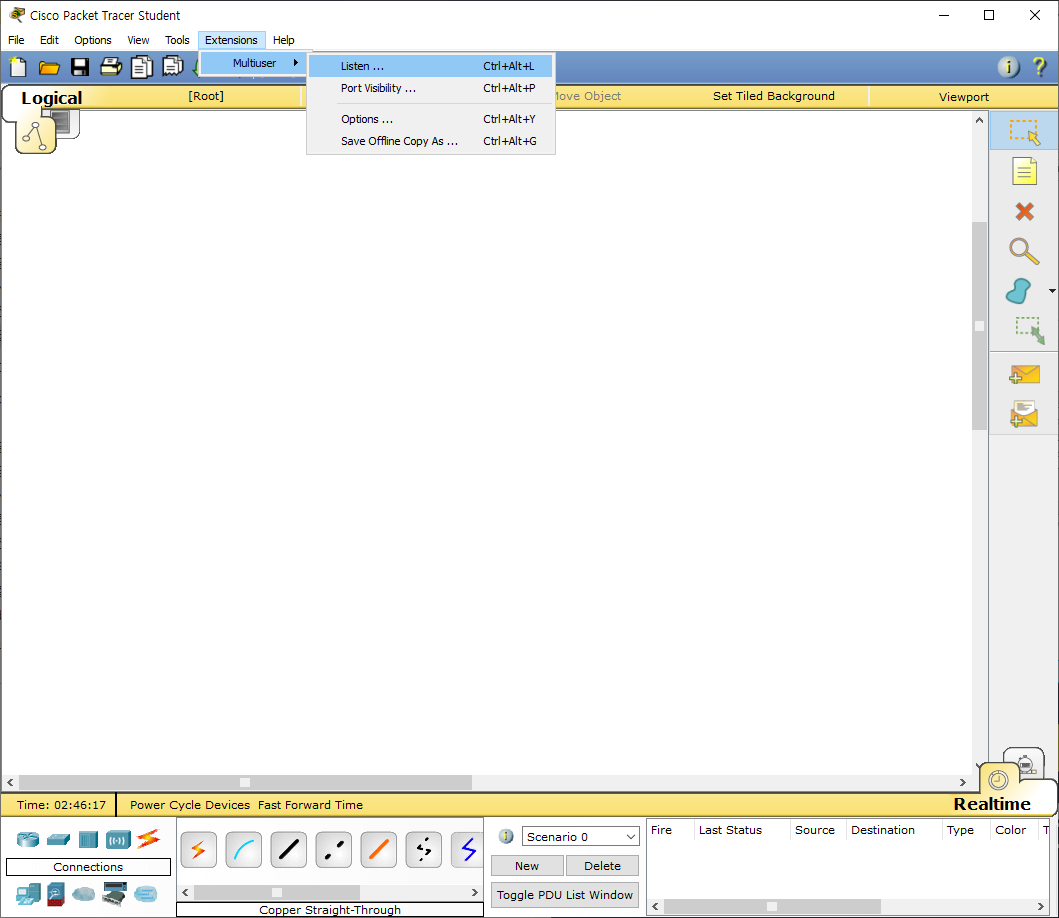1059x918 pixels.
Task: Switch to Realtime mode clock icon
Action: tap(998, 780)
